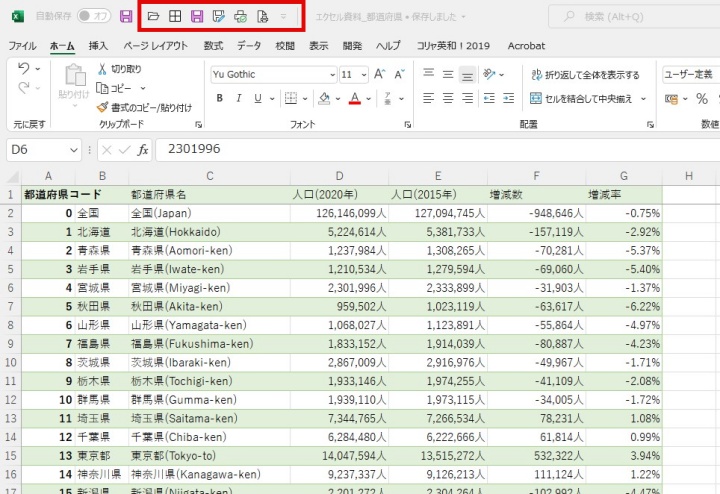The height and width of the screenshot is (494, 720).
Task: Click the Undo arrow icon
Action: [24, 69]
